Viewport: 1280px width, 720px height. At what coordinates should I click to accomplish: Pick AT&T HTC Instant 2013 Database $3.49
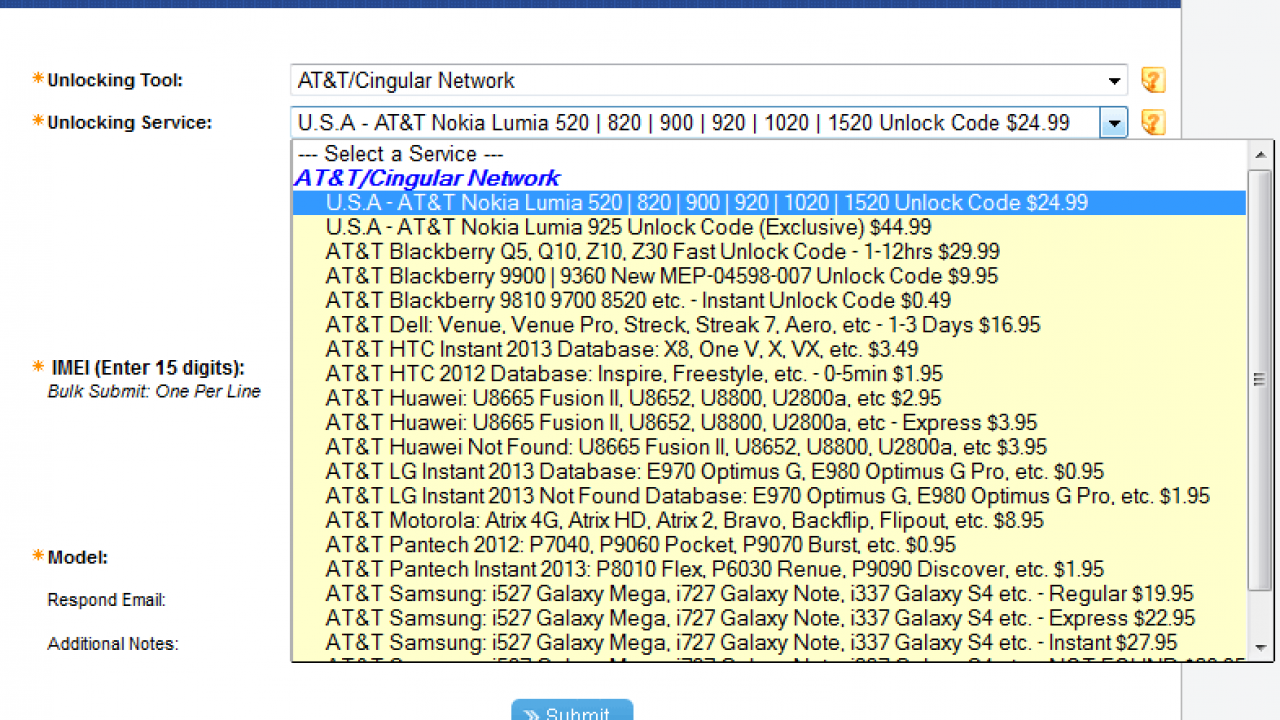769,349
